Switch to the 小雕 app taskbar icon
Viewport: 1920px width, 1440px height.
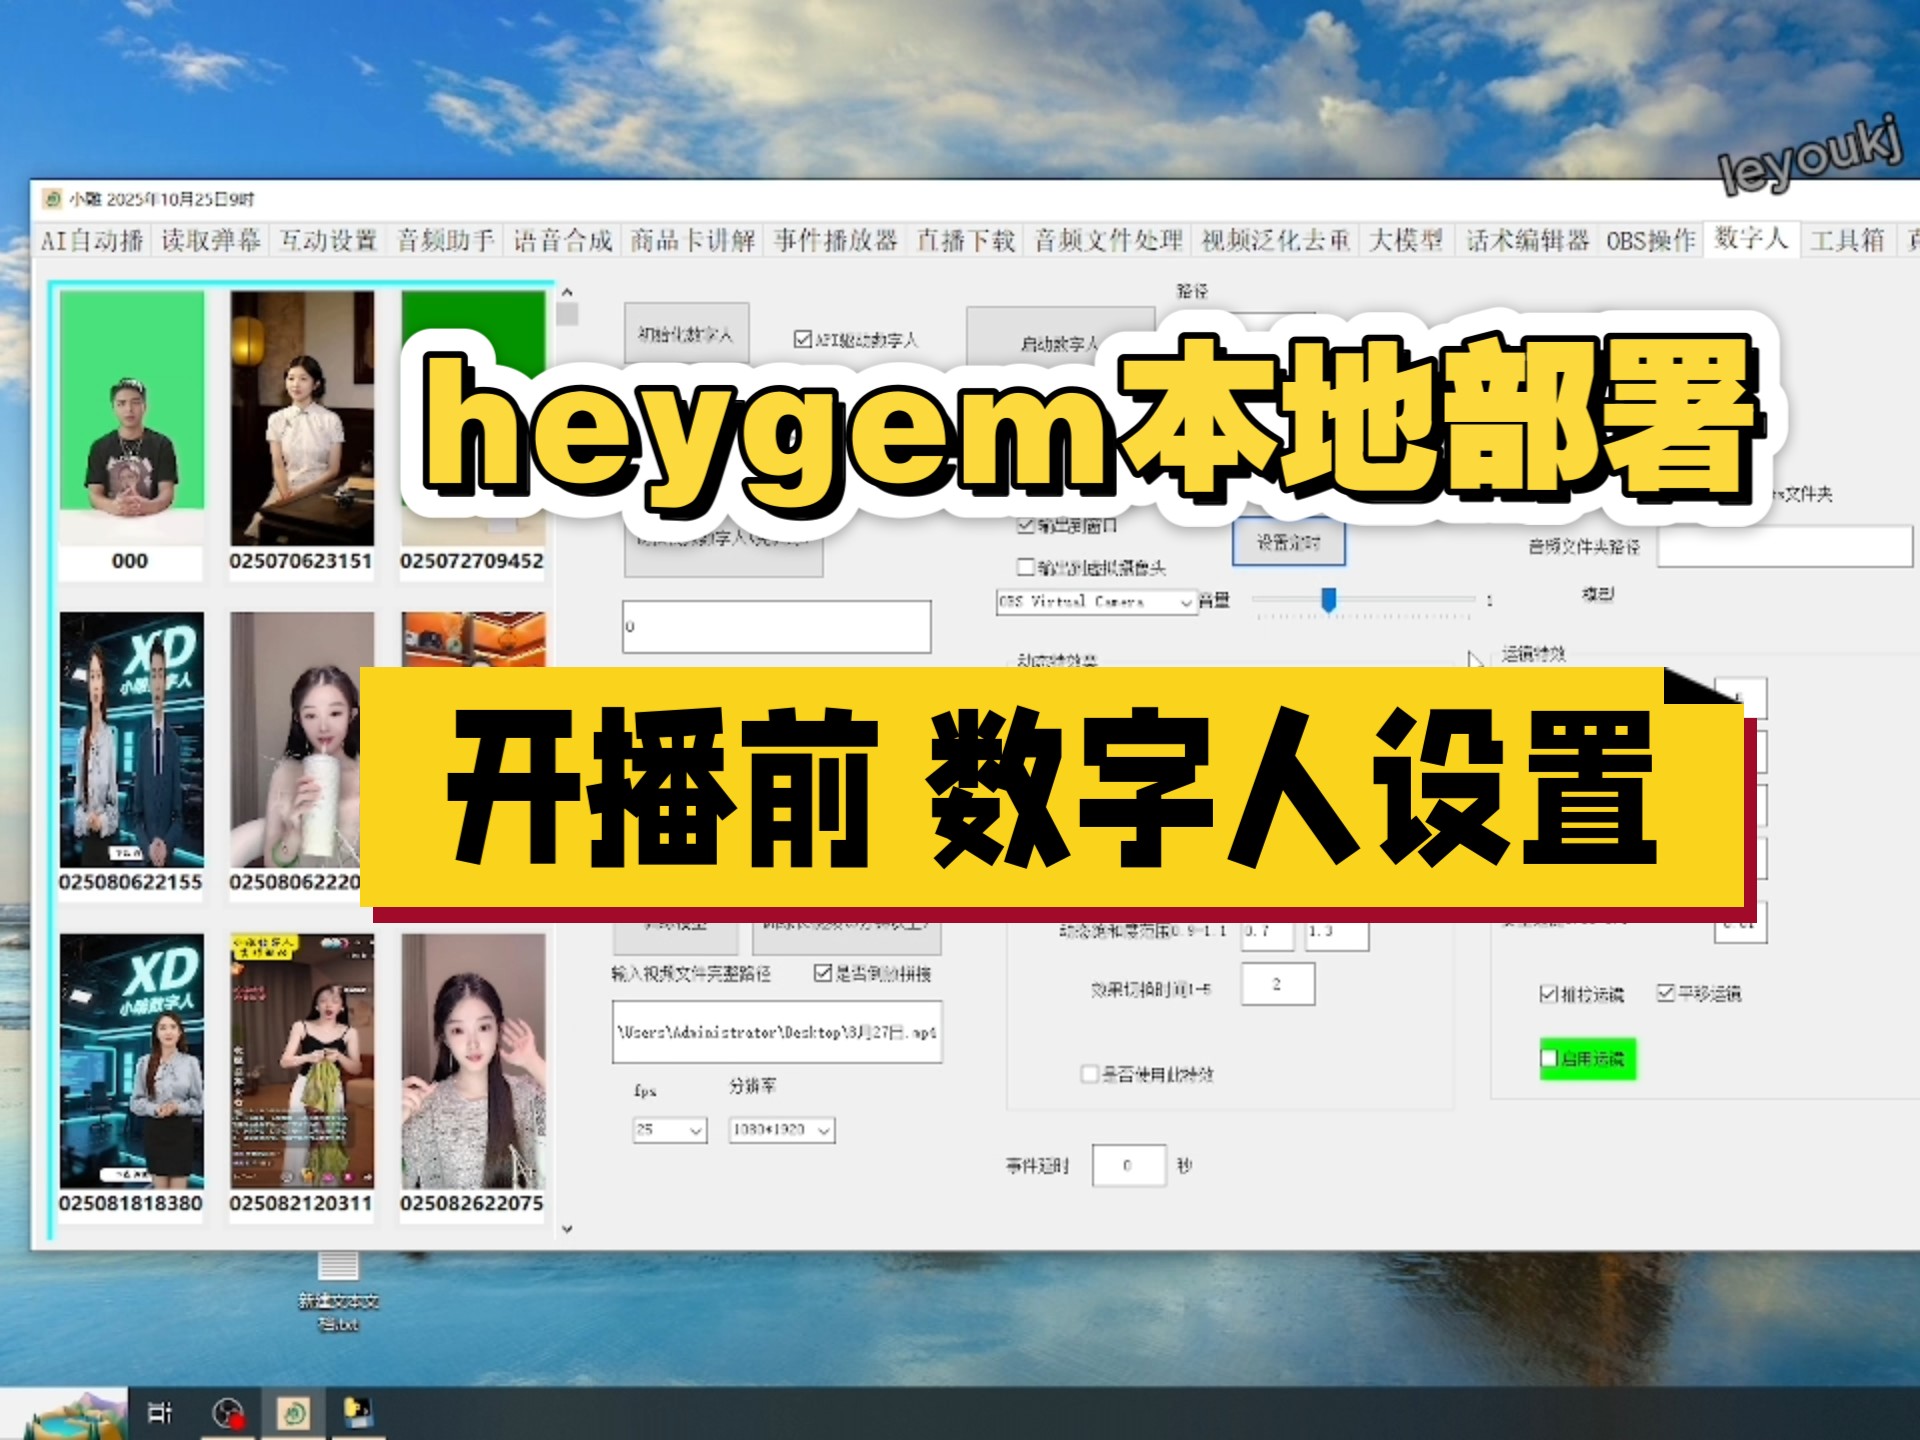pyautogui.click(x=294, y=1413)
